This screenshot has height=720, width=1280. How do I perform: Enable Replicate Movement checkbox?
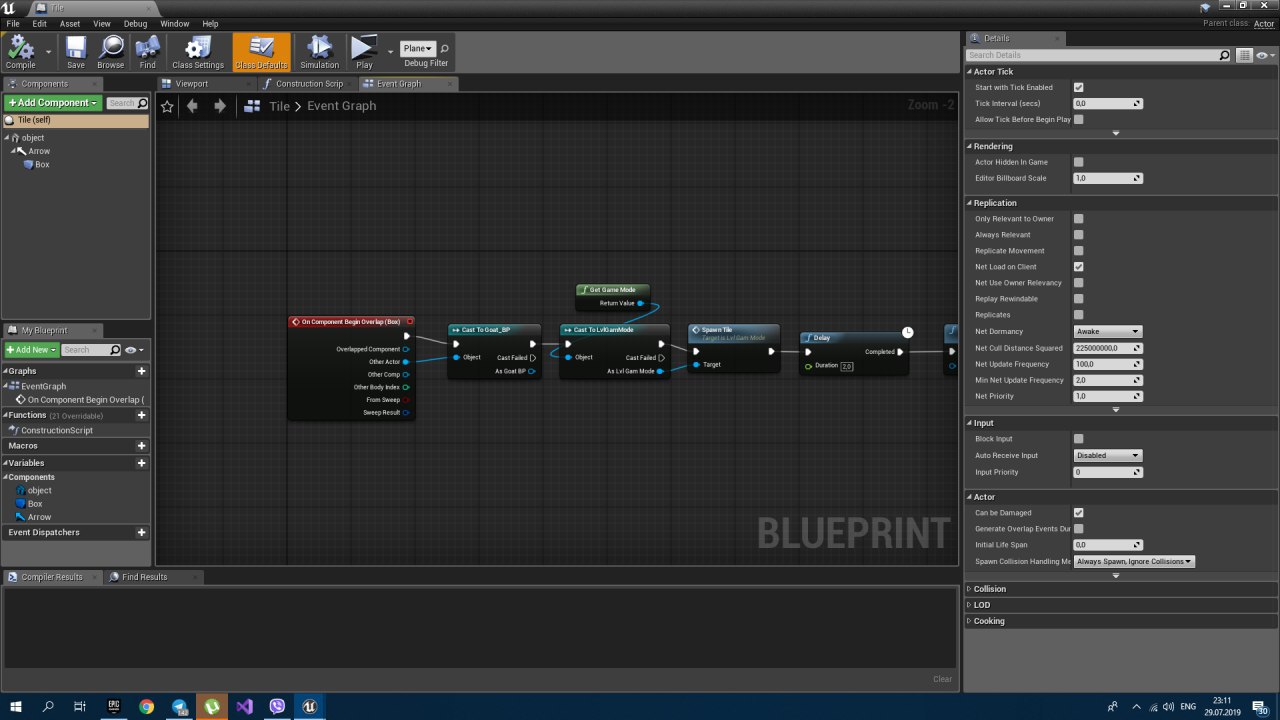(1078, 251)
